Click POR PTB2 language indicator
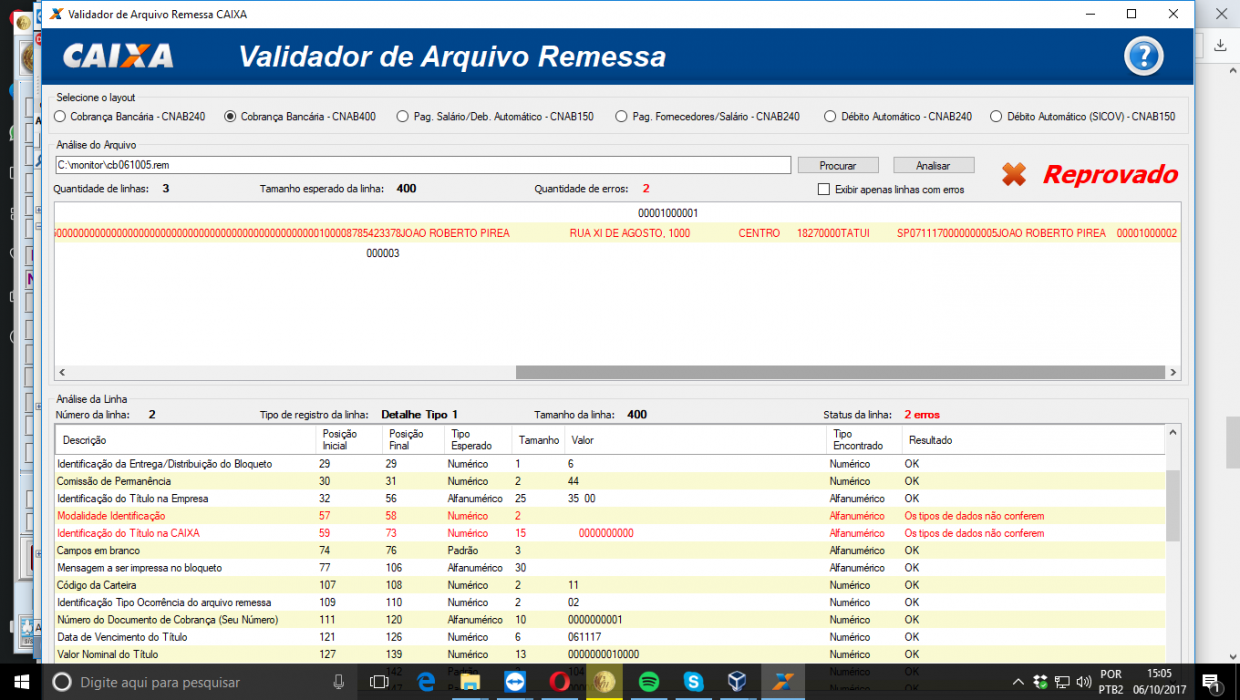 (x=1111, y=682)
